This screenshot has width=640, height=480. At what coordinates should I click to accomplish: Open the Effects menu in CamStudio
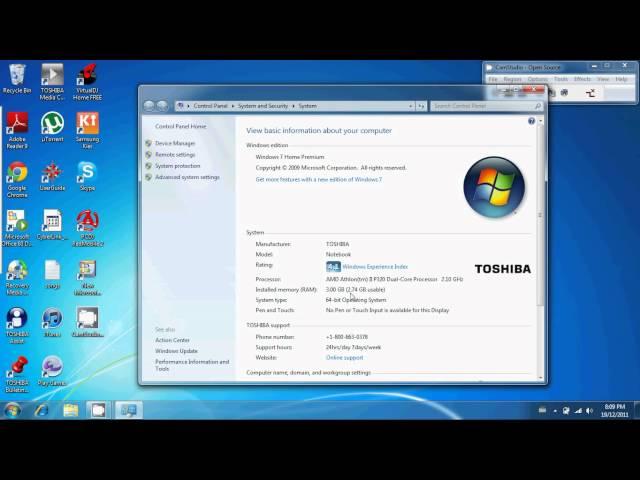582,79
